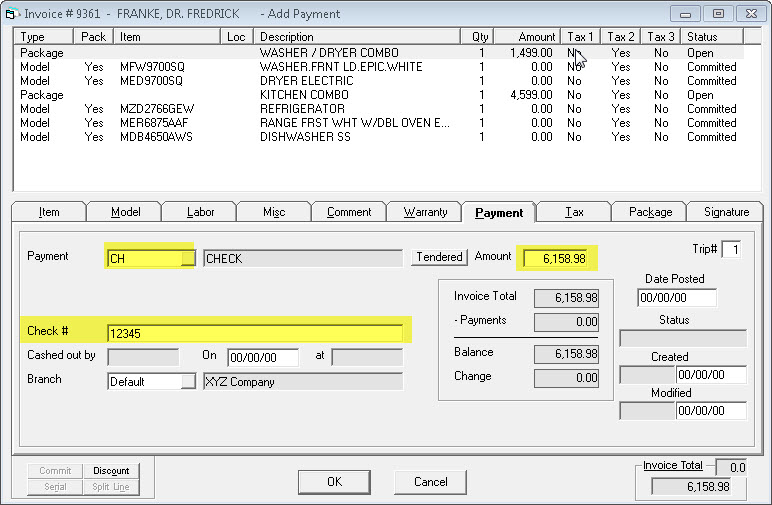Screen dimensions: 772x505
Task: Open the Labor tab
Action: [x=200, y=212]
